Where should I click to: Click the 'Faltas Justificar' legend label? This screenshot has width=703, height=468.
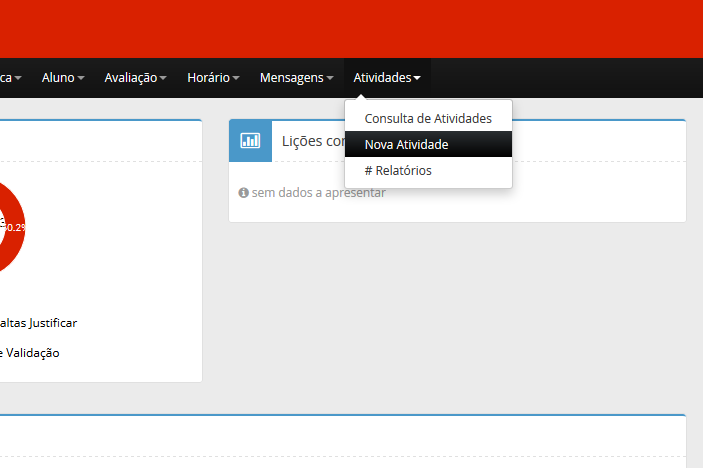(38, 323)
